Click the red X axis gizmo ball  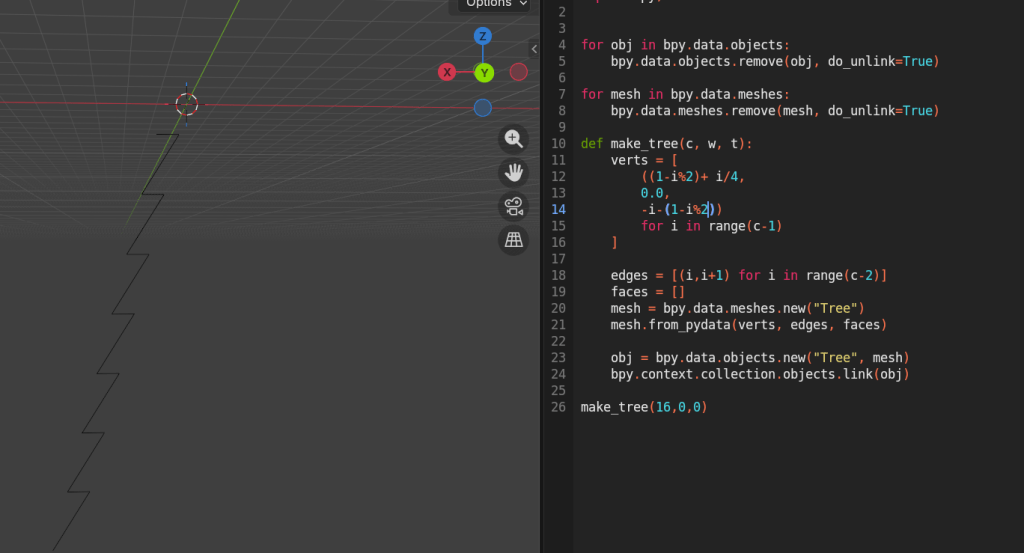coord(447,72)
